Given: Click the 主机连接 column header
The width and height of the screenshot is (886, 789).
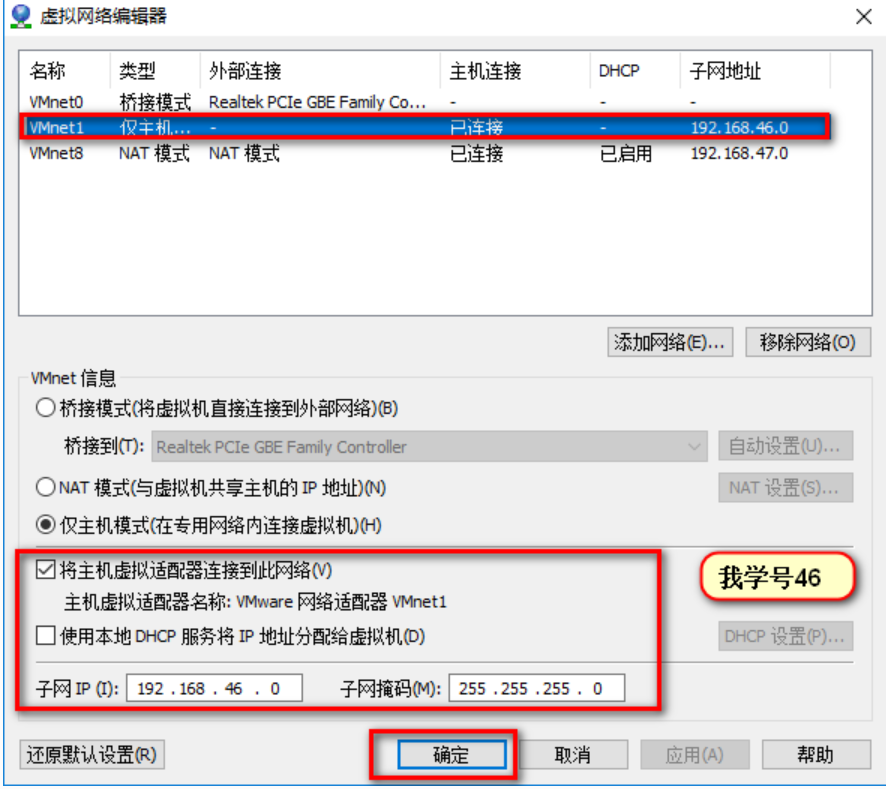Looking at the screenshot, I should [515, 71].
